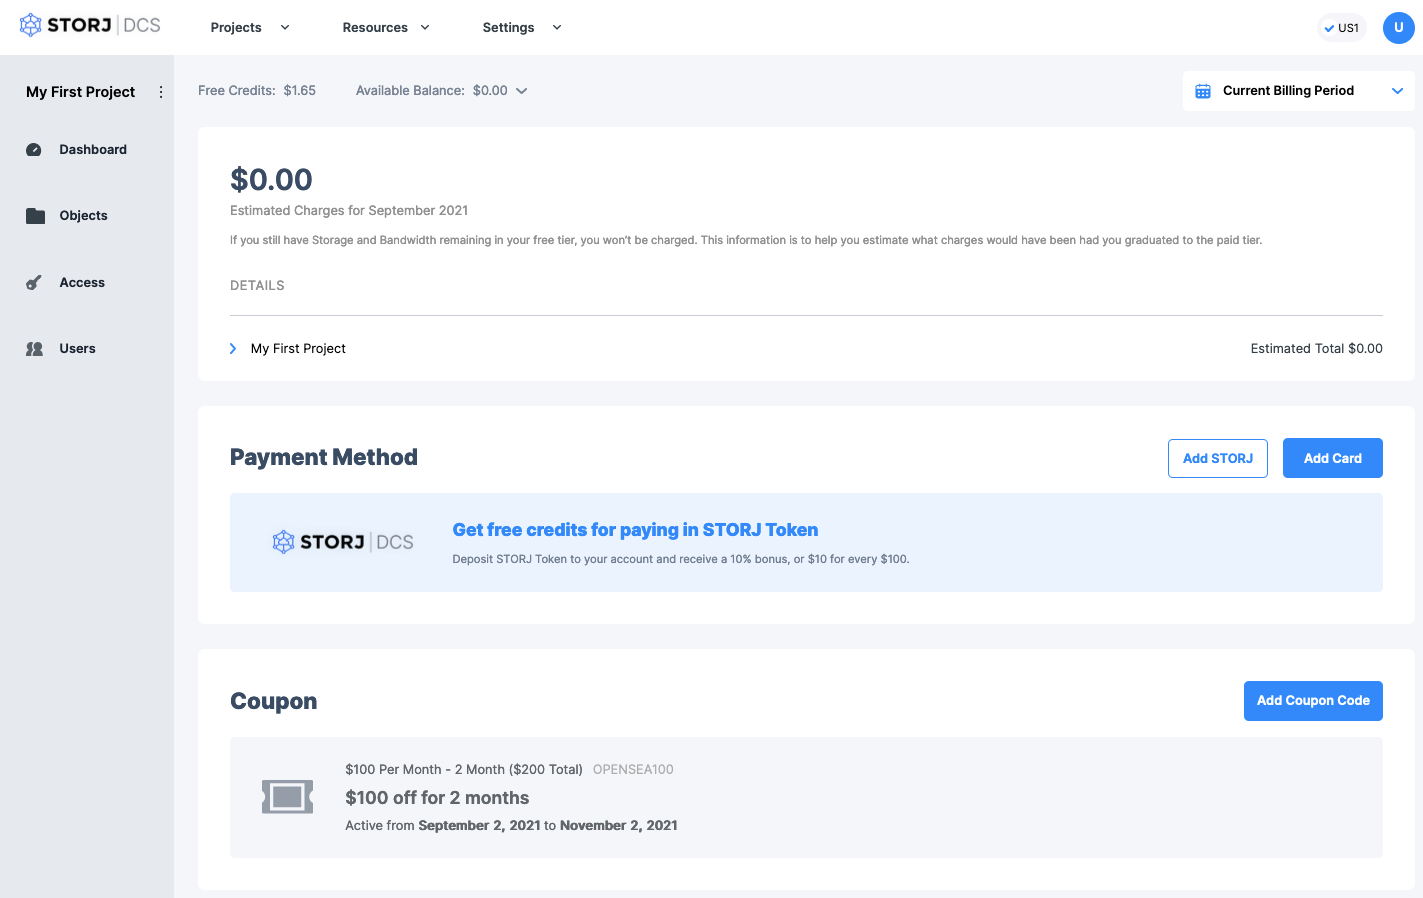The image size is (1423, 898).
Task: Click the Add Card button
Action: [x=1333, y=458]
